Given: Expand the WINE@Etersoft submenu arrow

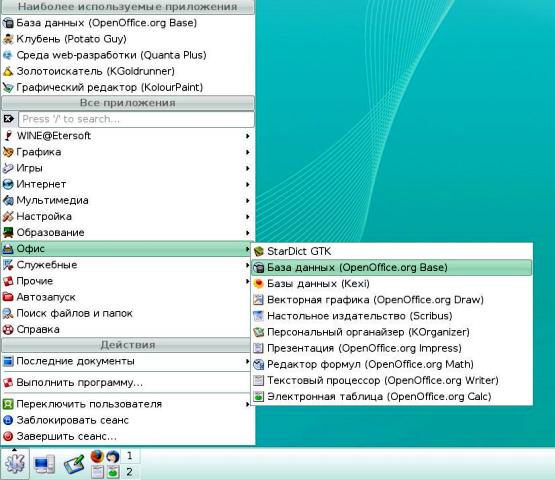Looking at the screenshot, I should (x=248, y=136).
